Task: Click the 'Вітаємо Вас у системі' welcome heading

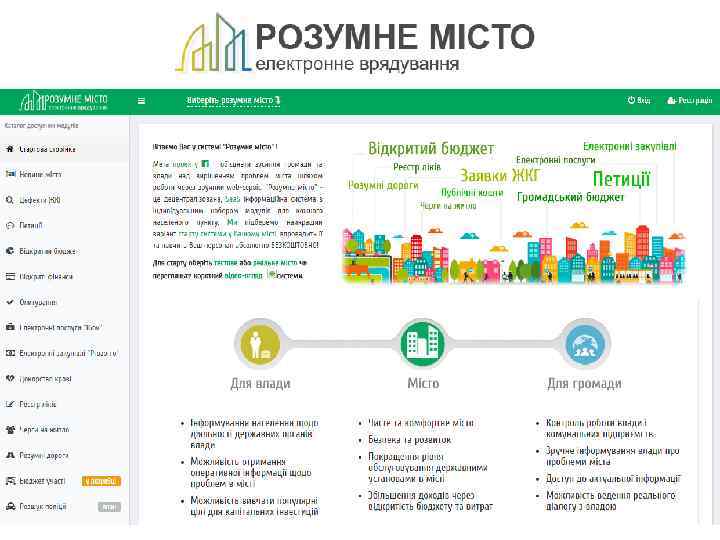Action: (x=215, y=147)
